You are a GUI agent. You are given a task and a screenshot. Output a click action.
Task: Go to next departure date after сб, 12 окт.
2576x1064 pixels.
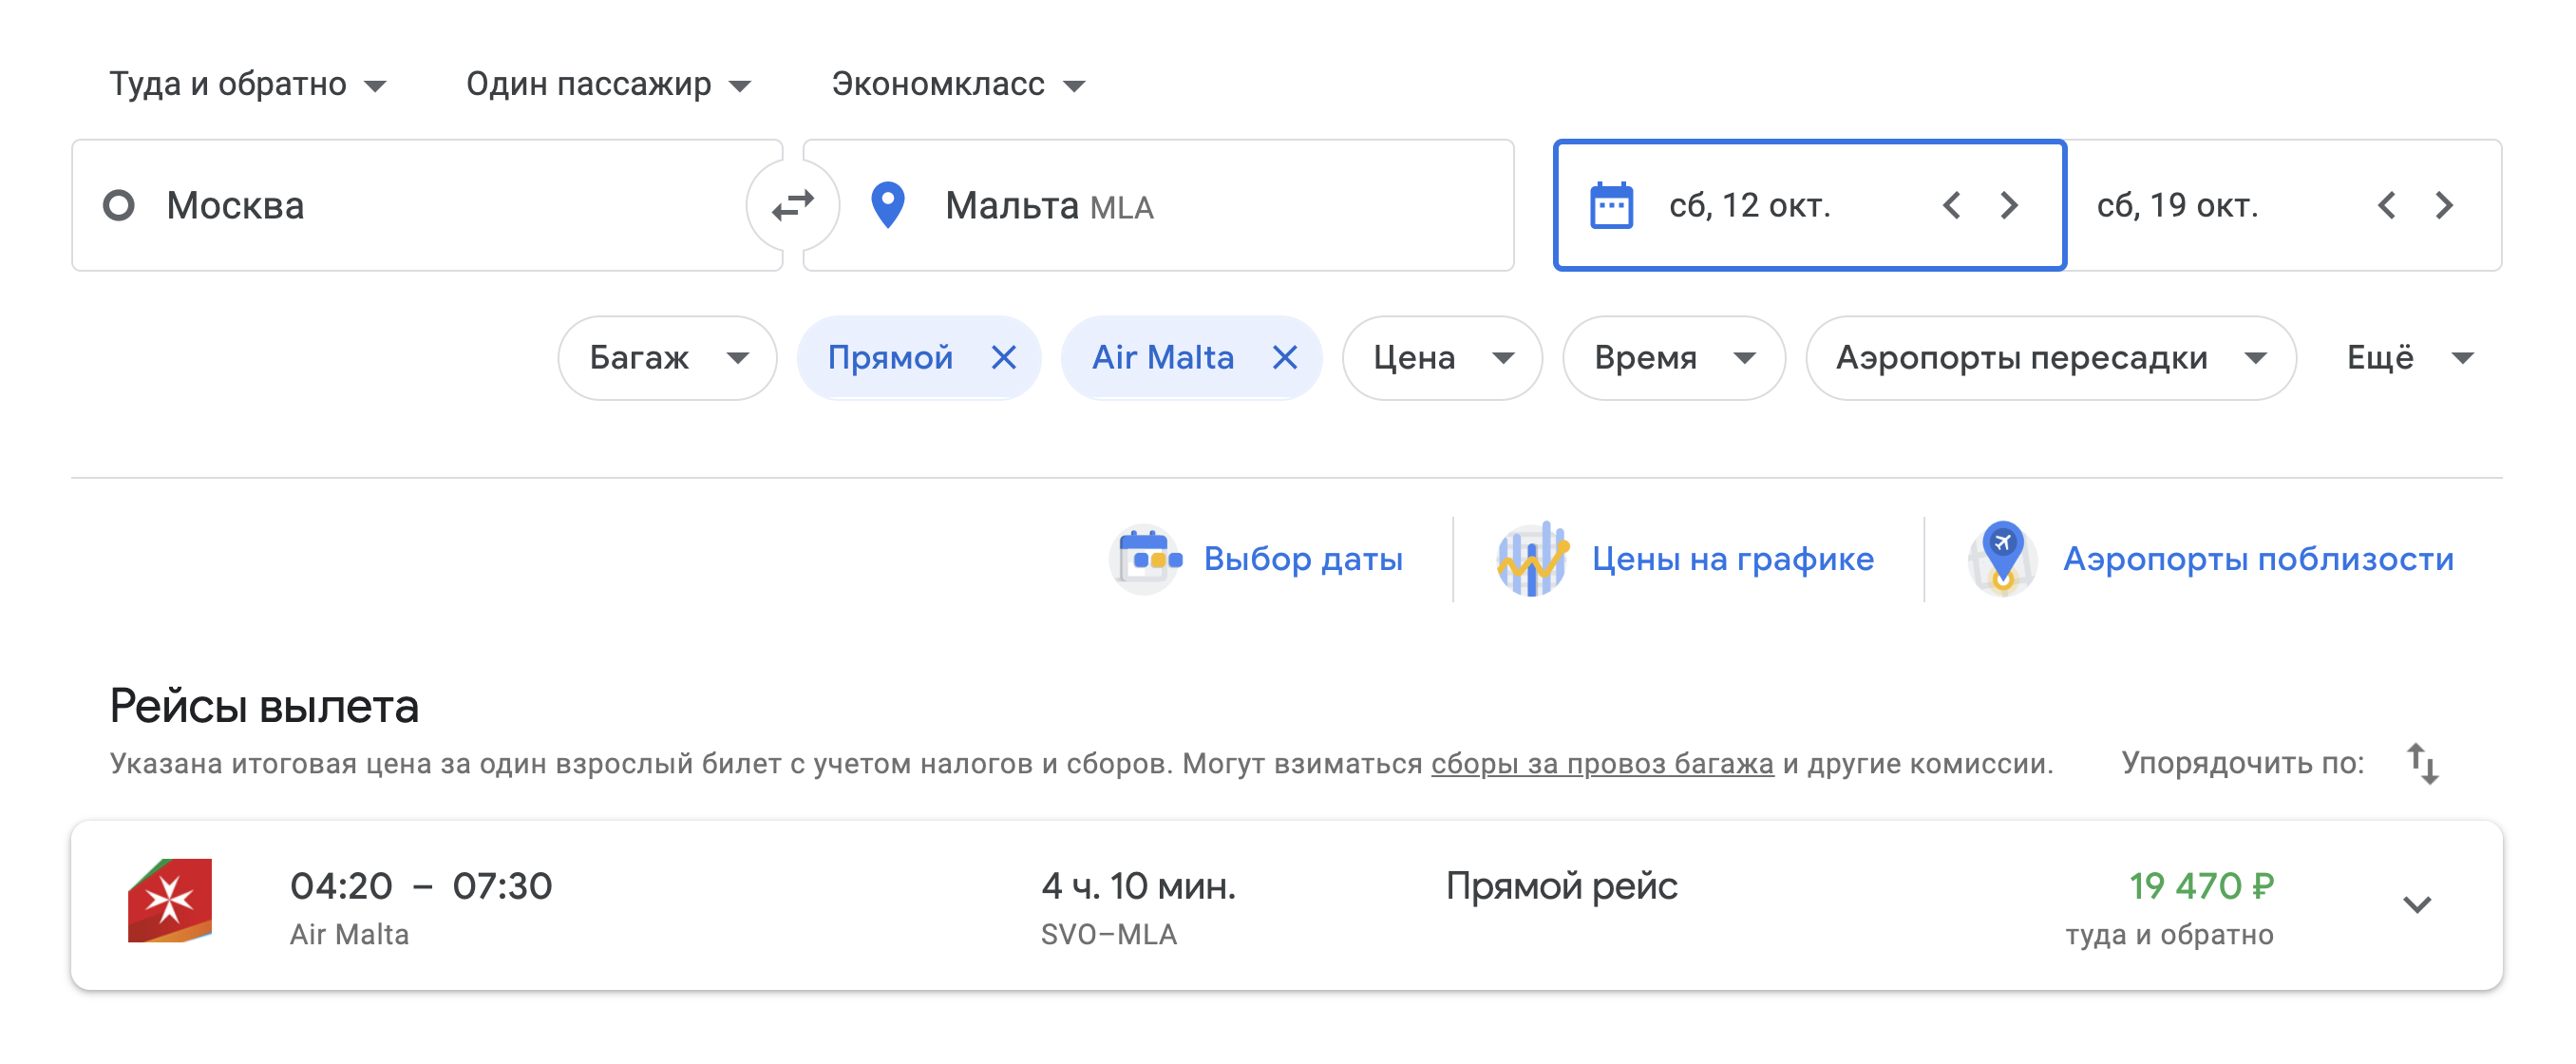coord(2009,205)
